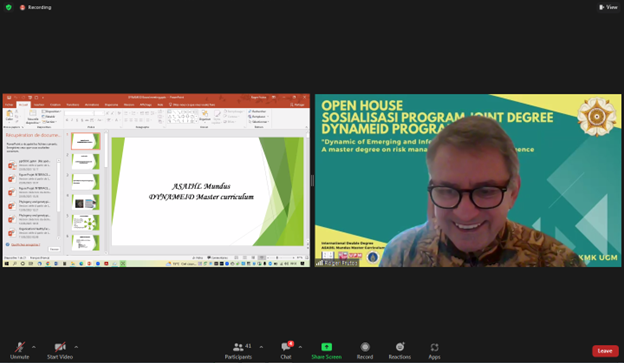Click the Windows Start button in shared taskbar
Viewport: 624px width, 363px height.
(6, 263)
